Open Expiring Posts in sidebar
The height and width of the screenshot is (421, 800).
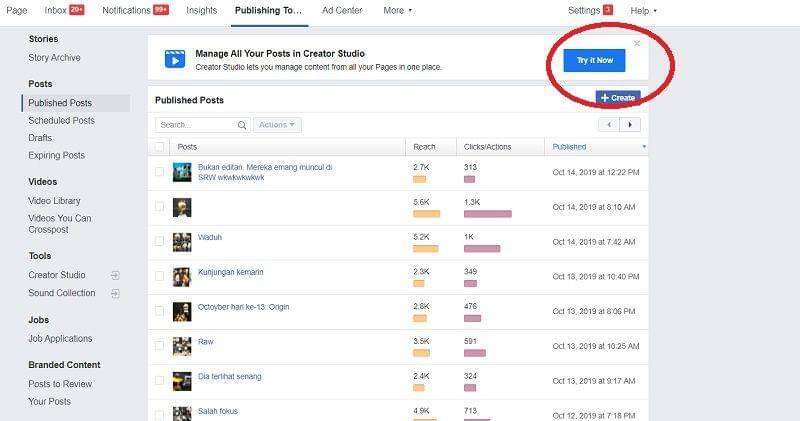coord(56,155)
